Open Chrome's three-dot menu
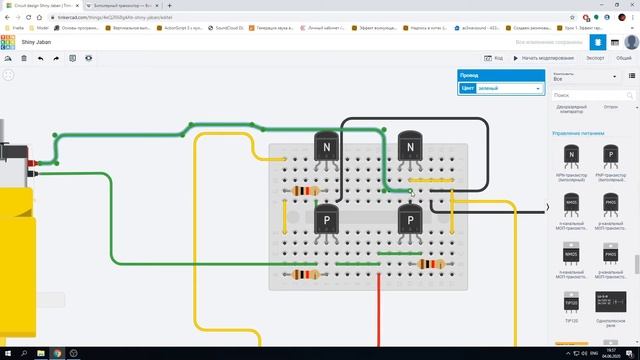Screen dimensions: 640x360 (x=633, y=18)
